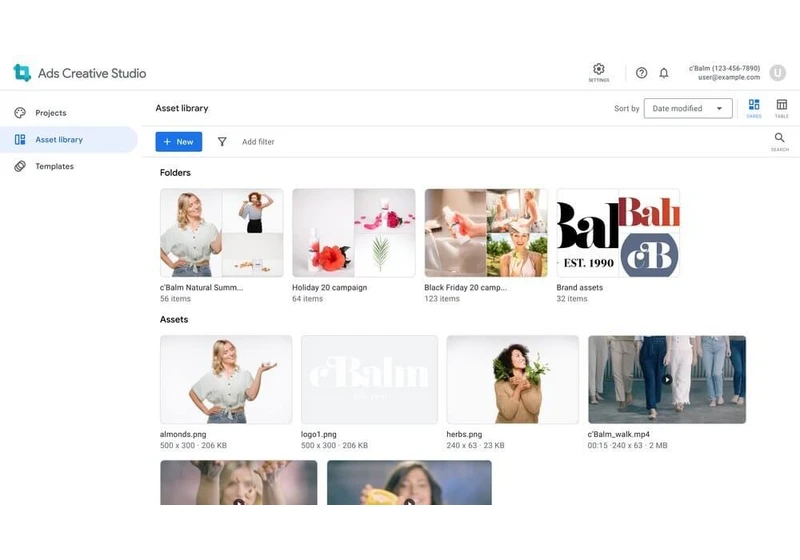
Task: Click the "c'Balm Natural Summ..." folder name
Action: (201, 287)
